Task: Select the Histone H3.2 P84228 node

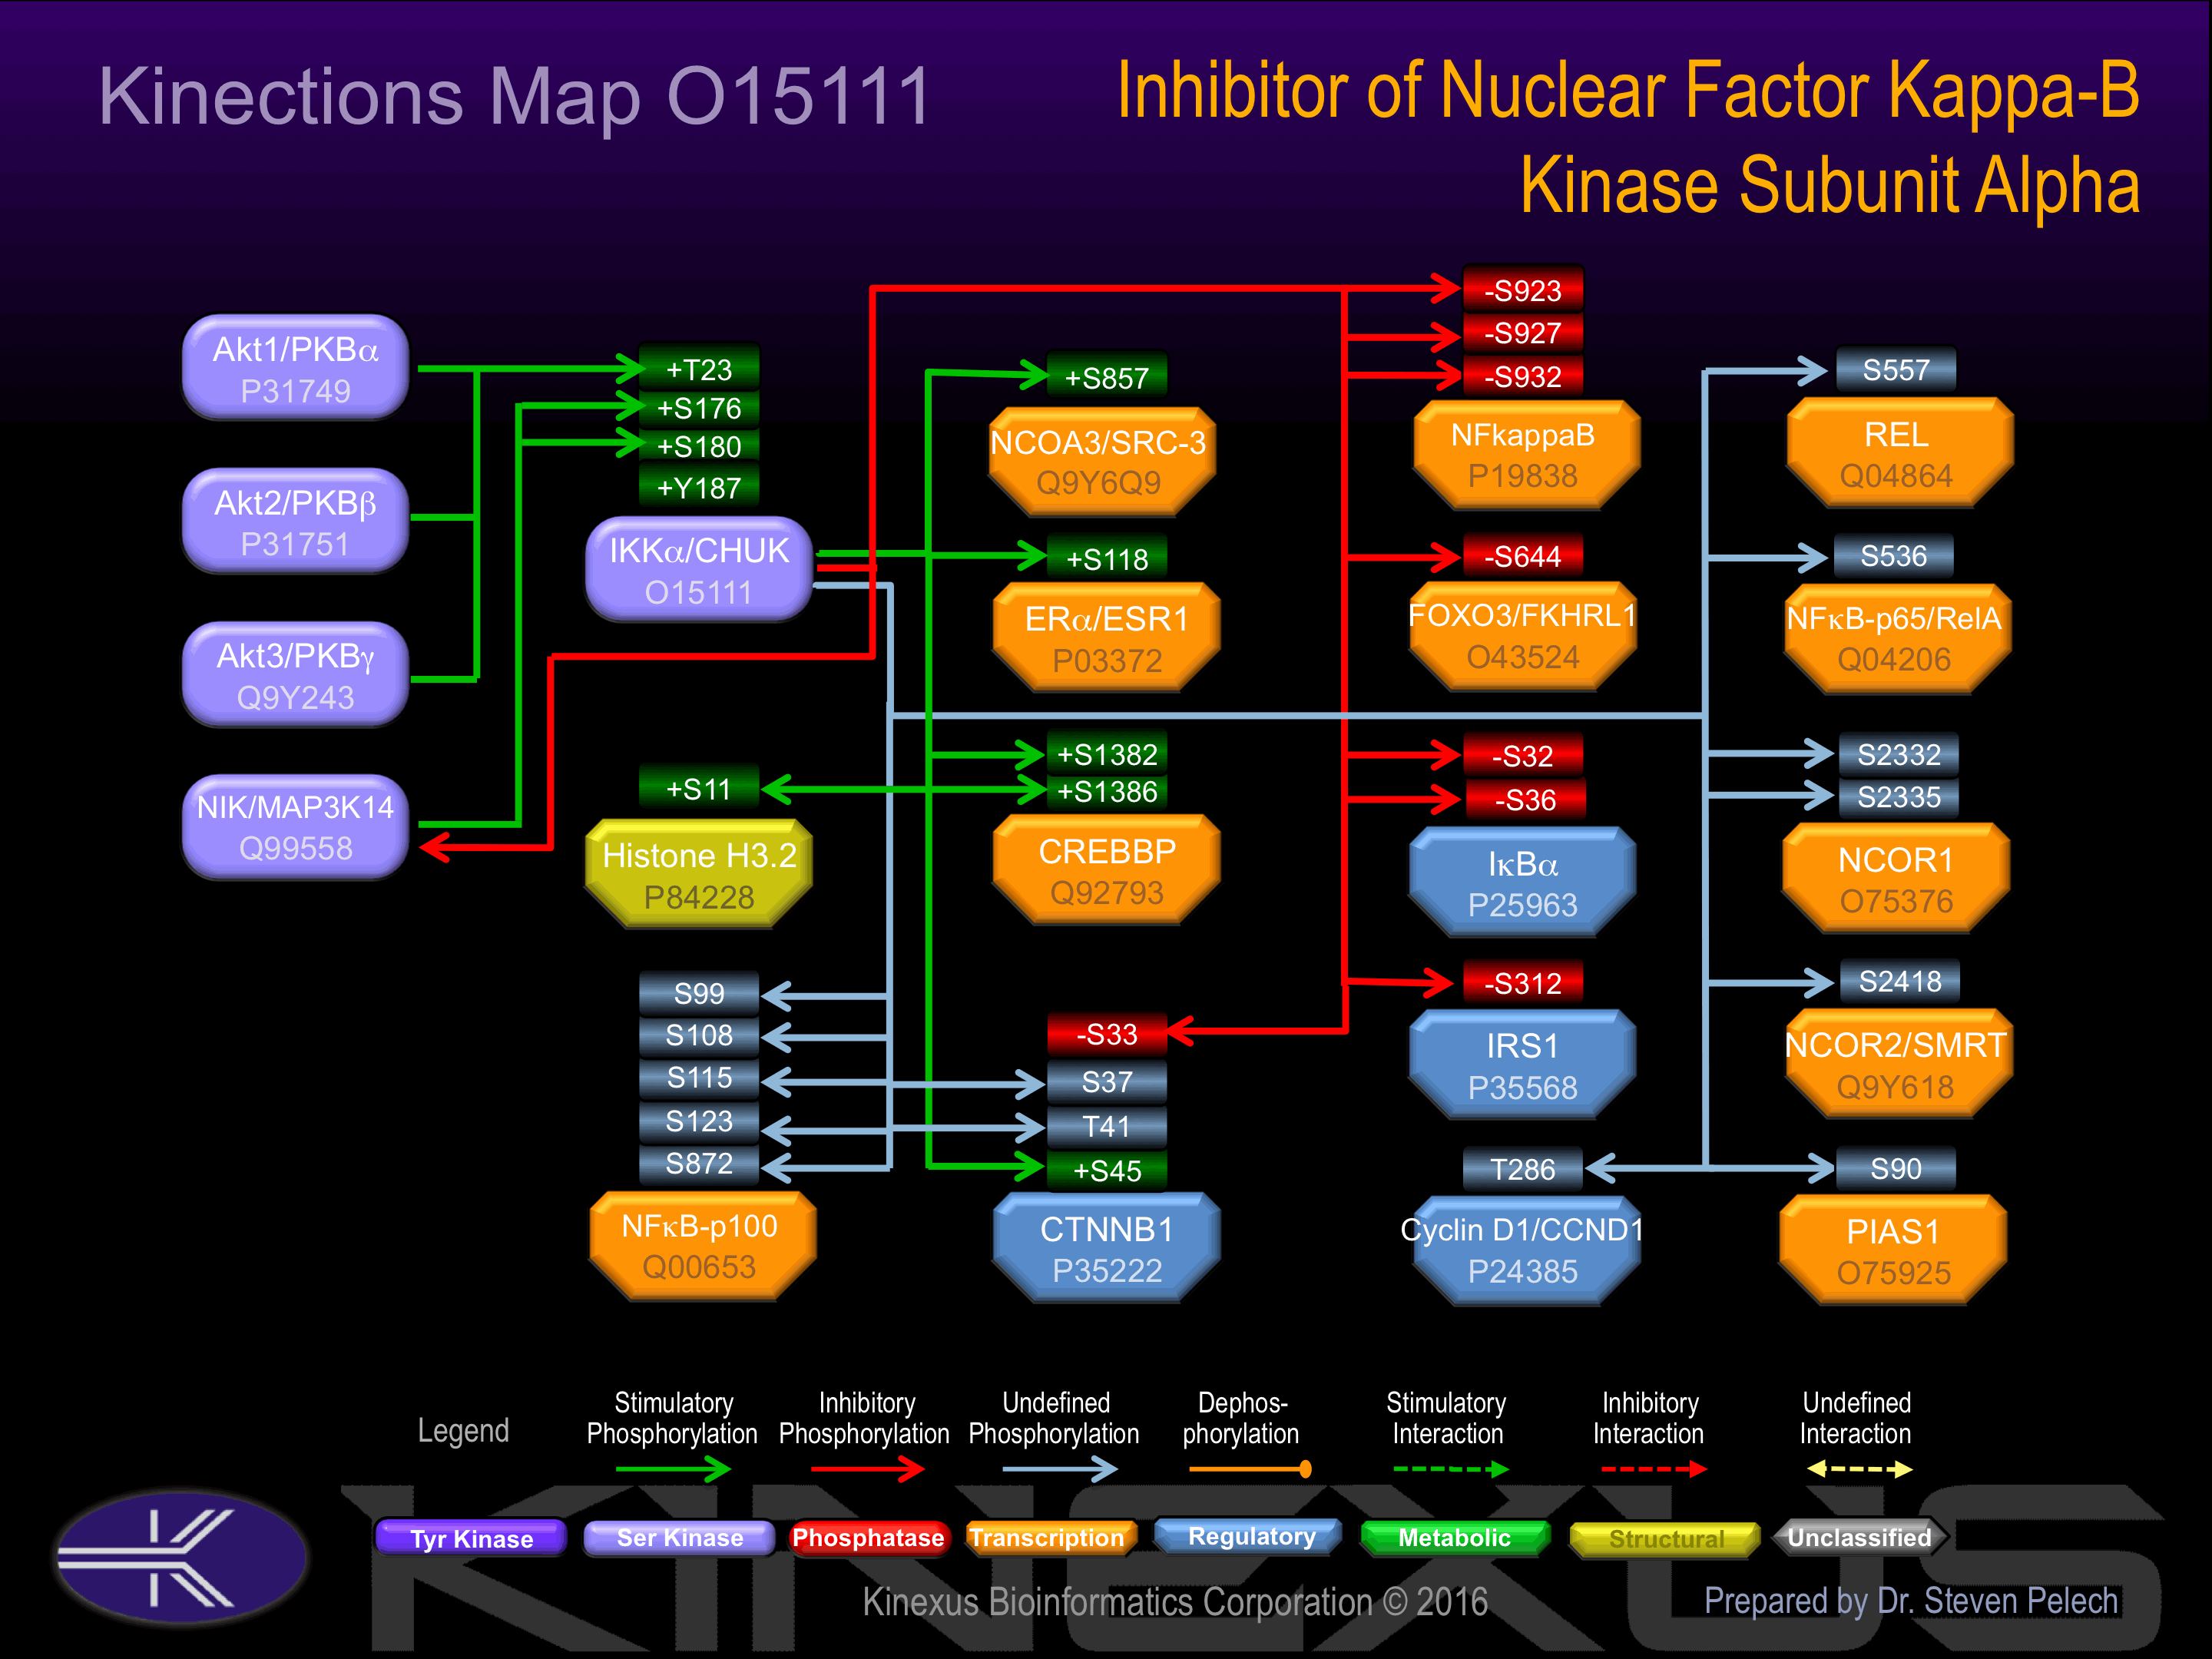Action: (x=699, y=874)
